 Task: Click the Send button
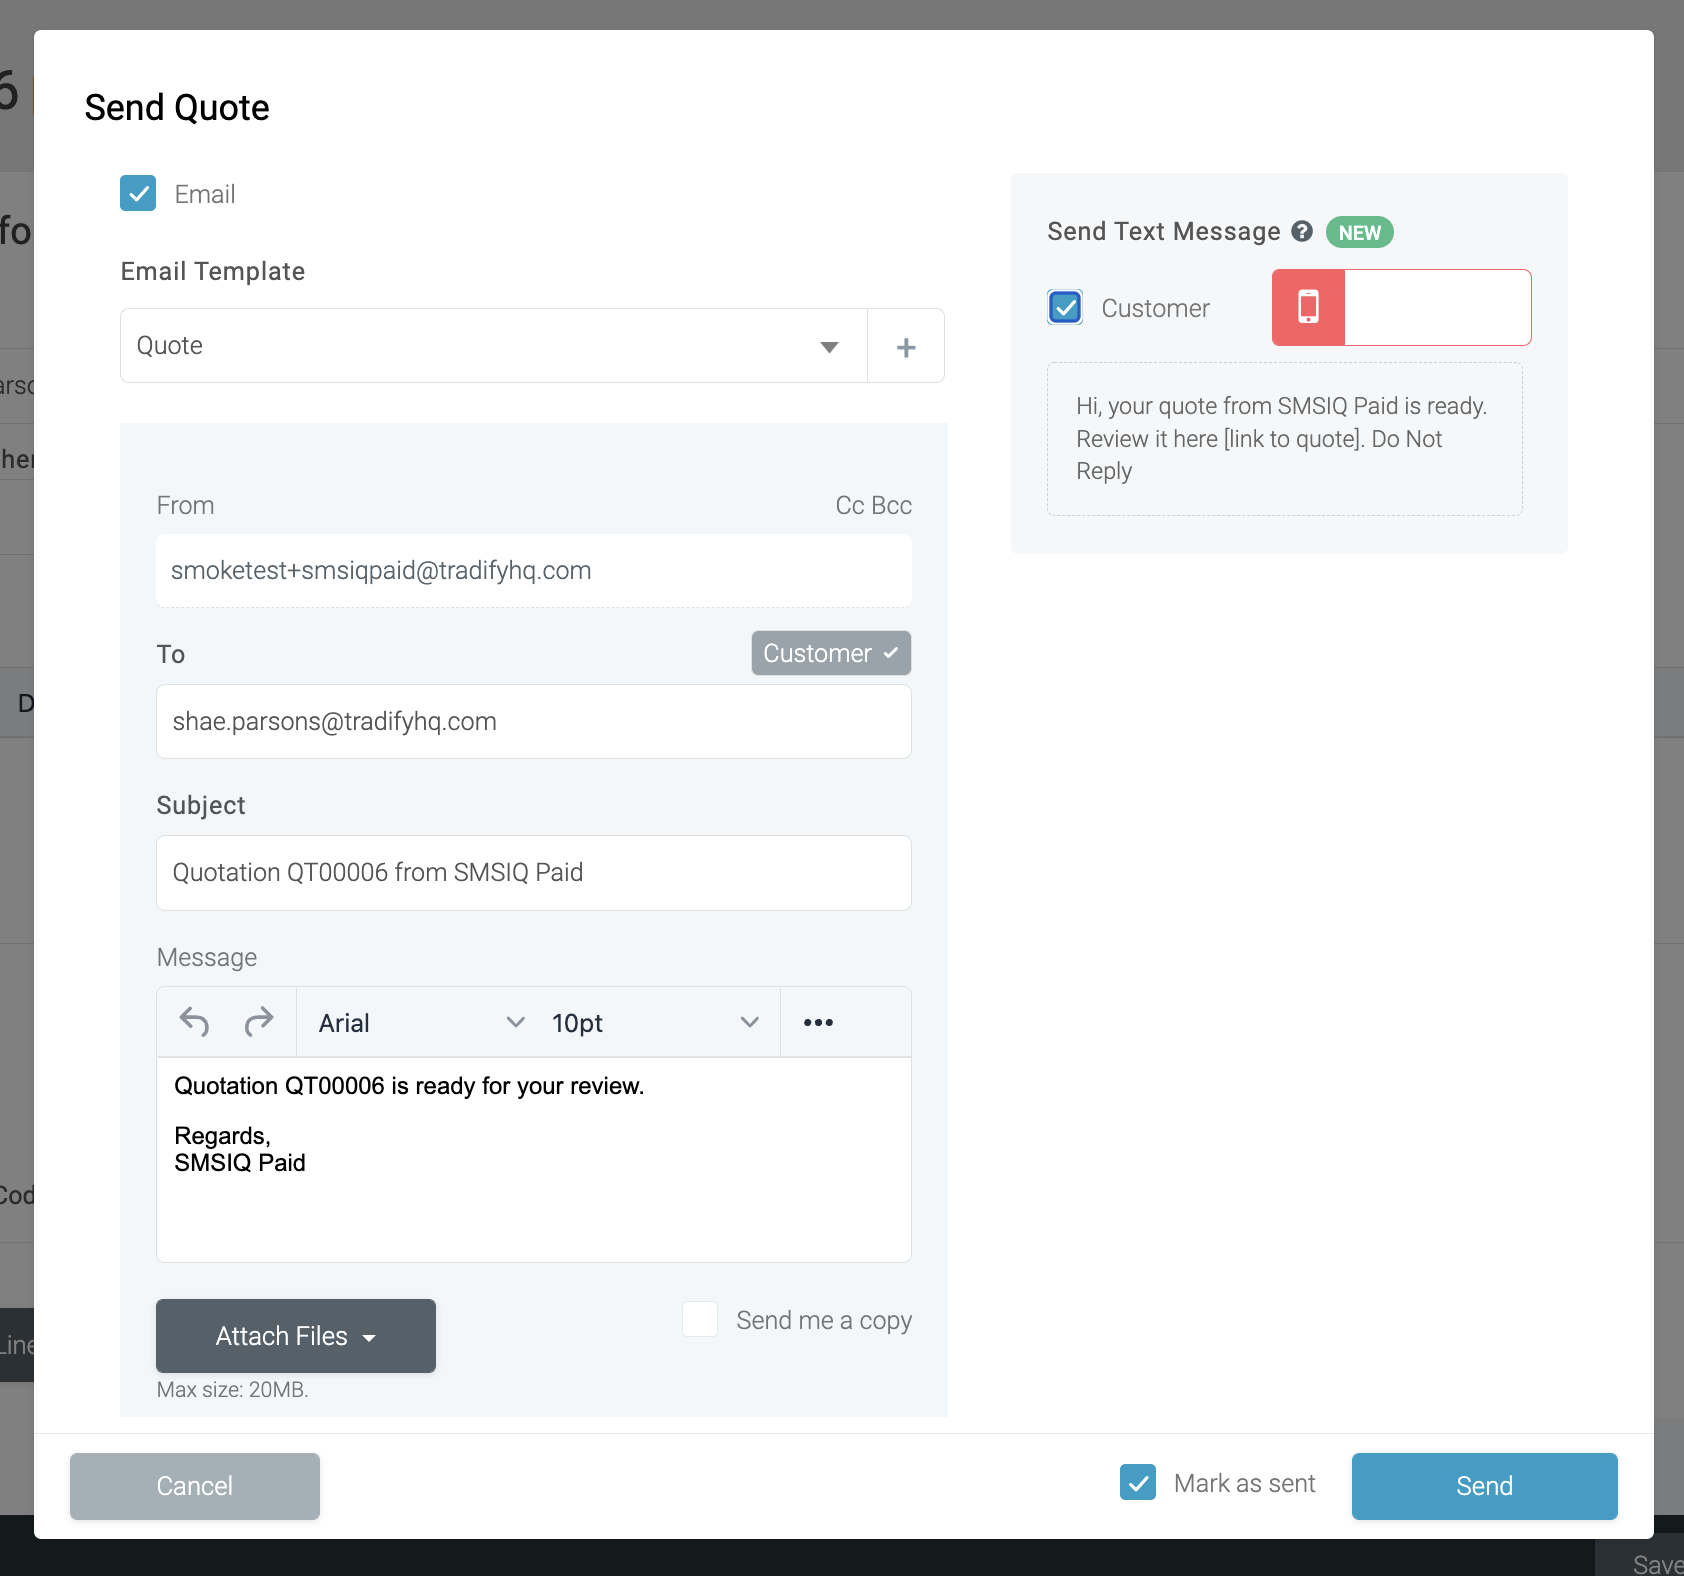(x=1484, y=1486)
